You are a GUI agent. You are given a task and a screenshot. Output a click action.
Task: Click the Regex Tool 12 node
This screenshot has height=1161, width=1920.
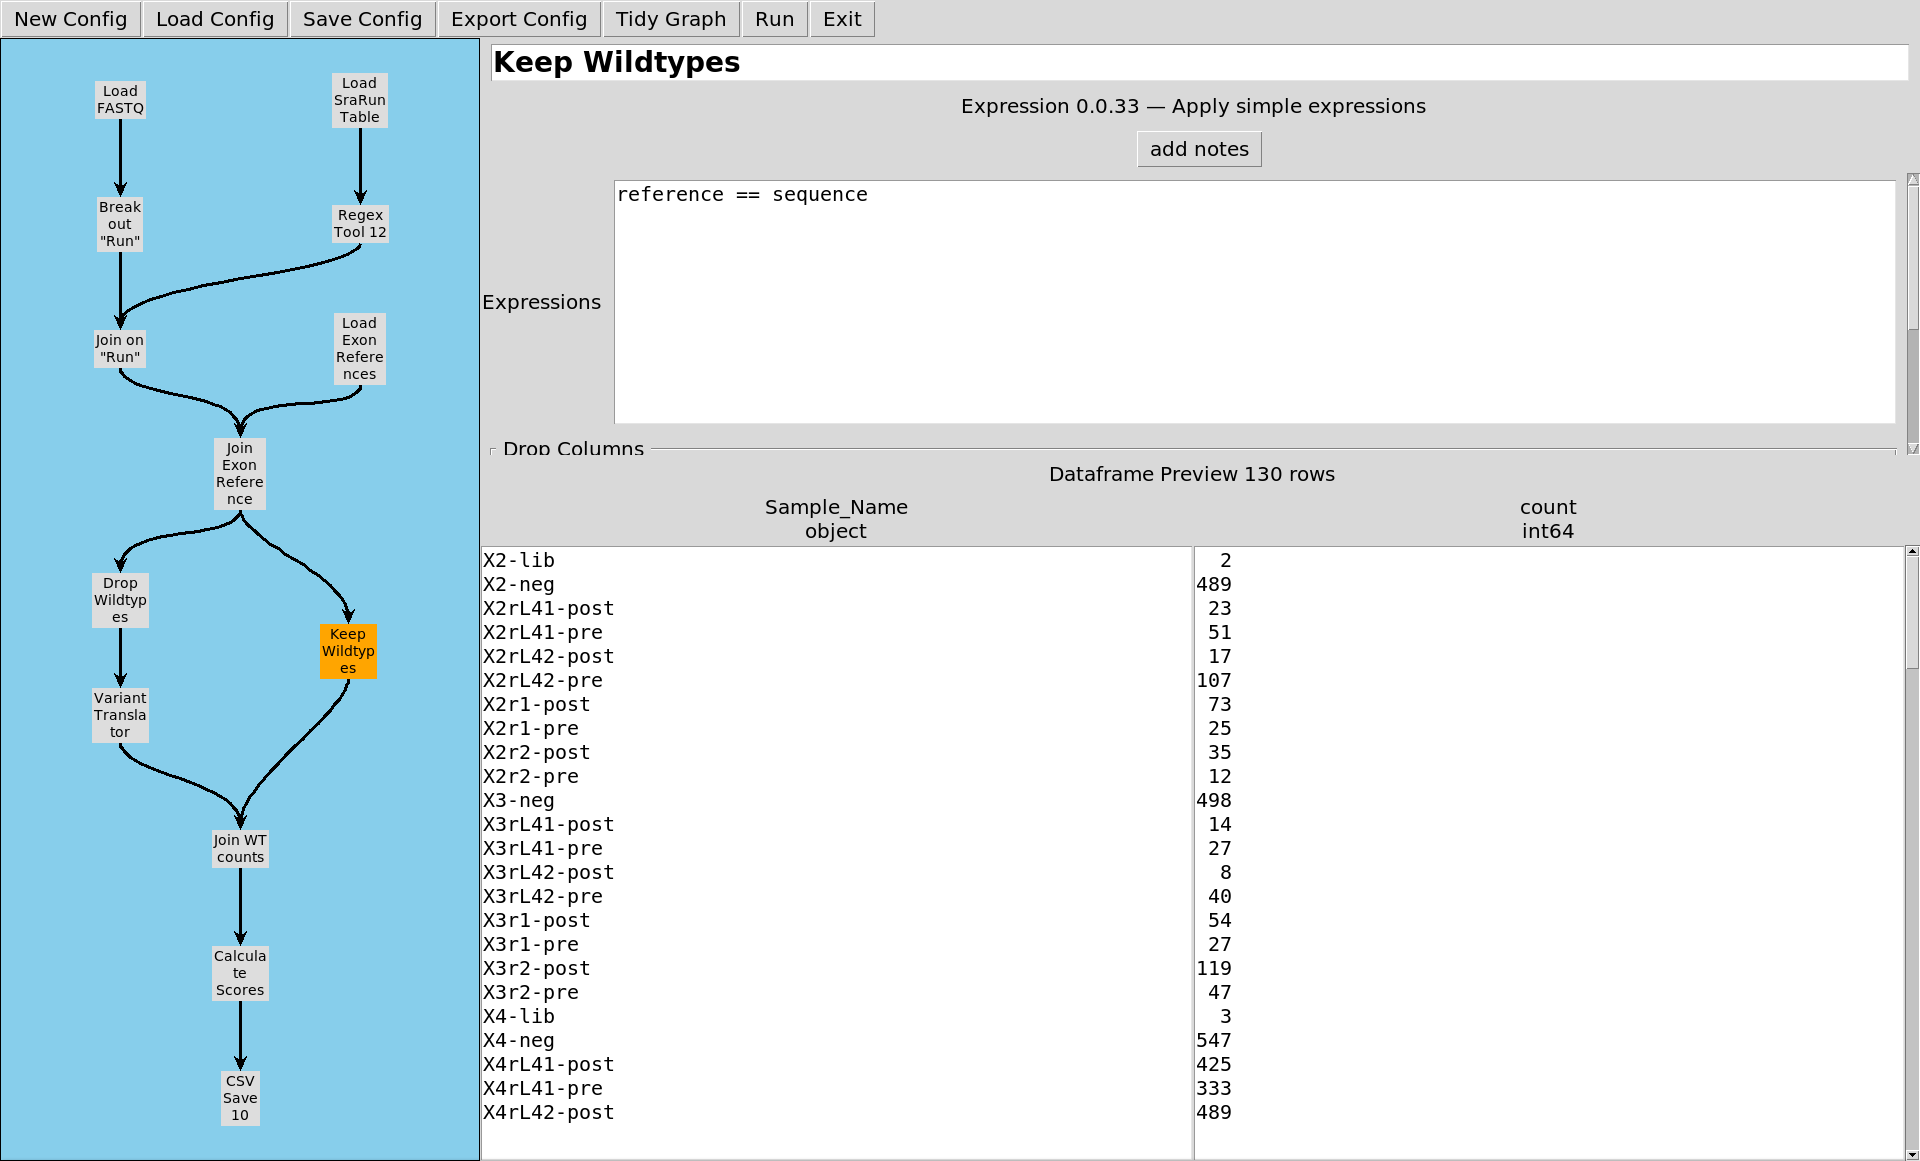click(x=360, y=224)
